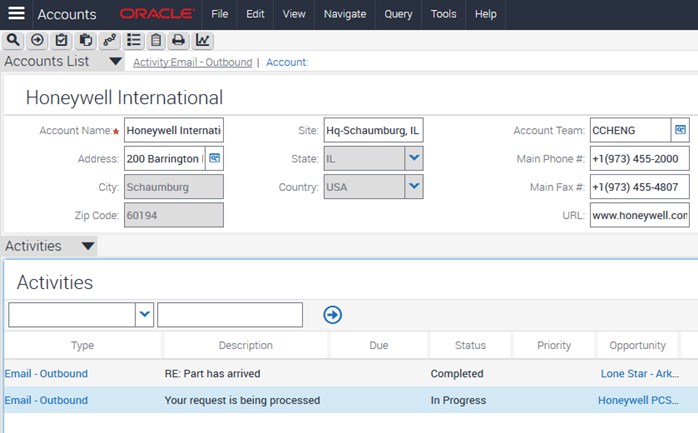Open the Help menu
The height and width of the screenshot is (433, 698).
(x=486, y=14)
